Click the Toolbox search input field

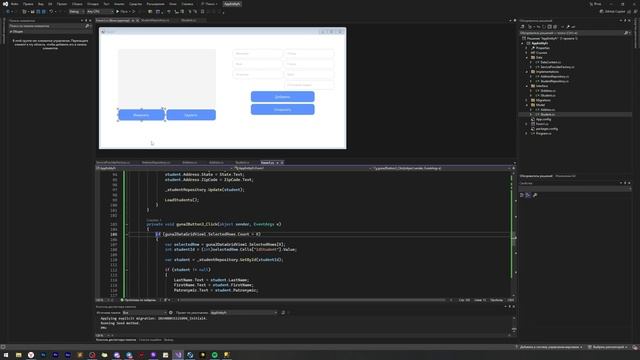pyautogui.click(x=49, y=26)
